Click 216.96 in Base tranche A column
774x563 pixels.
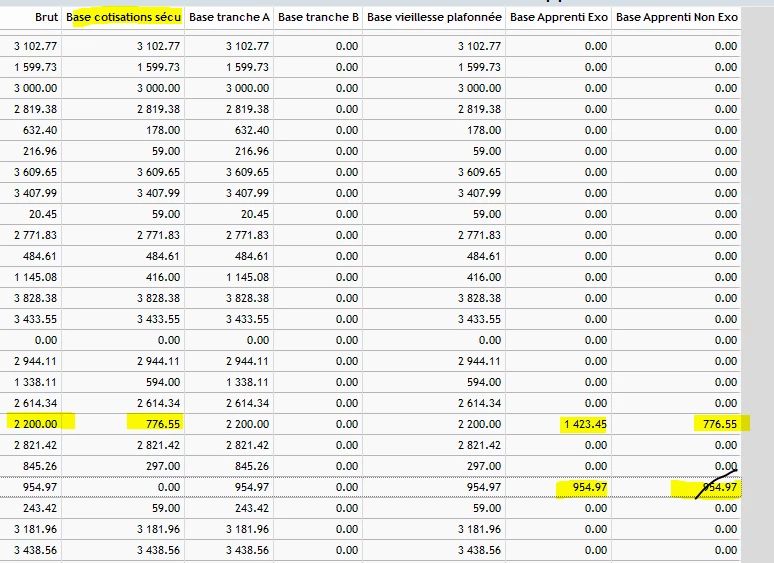252,151
